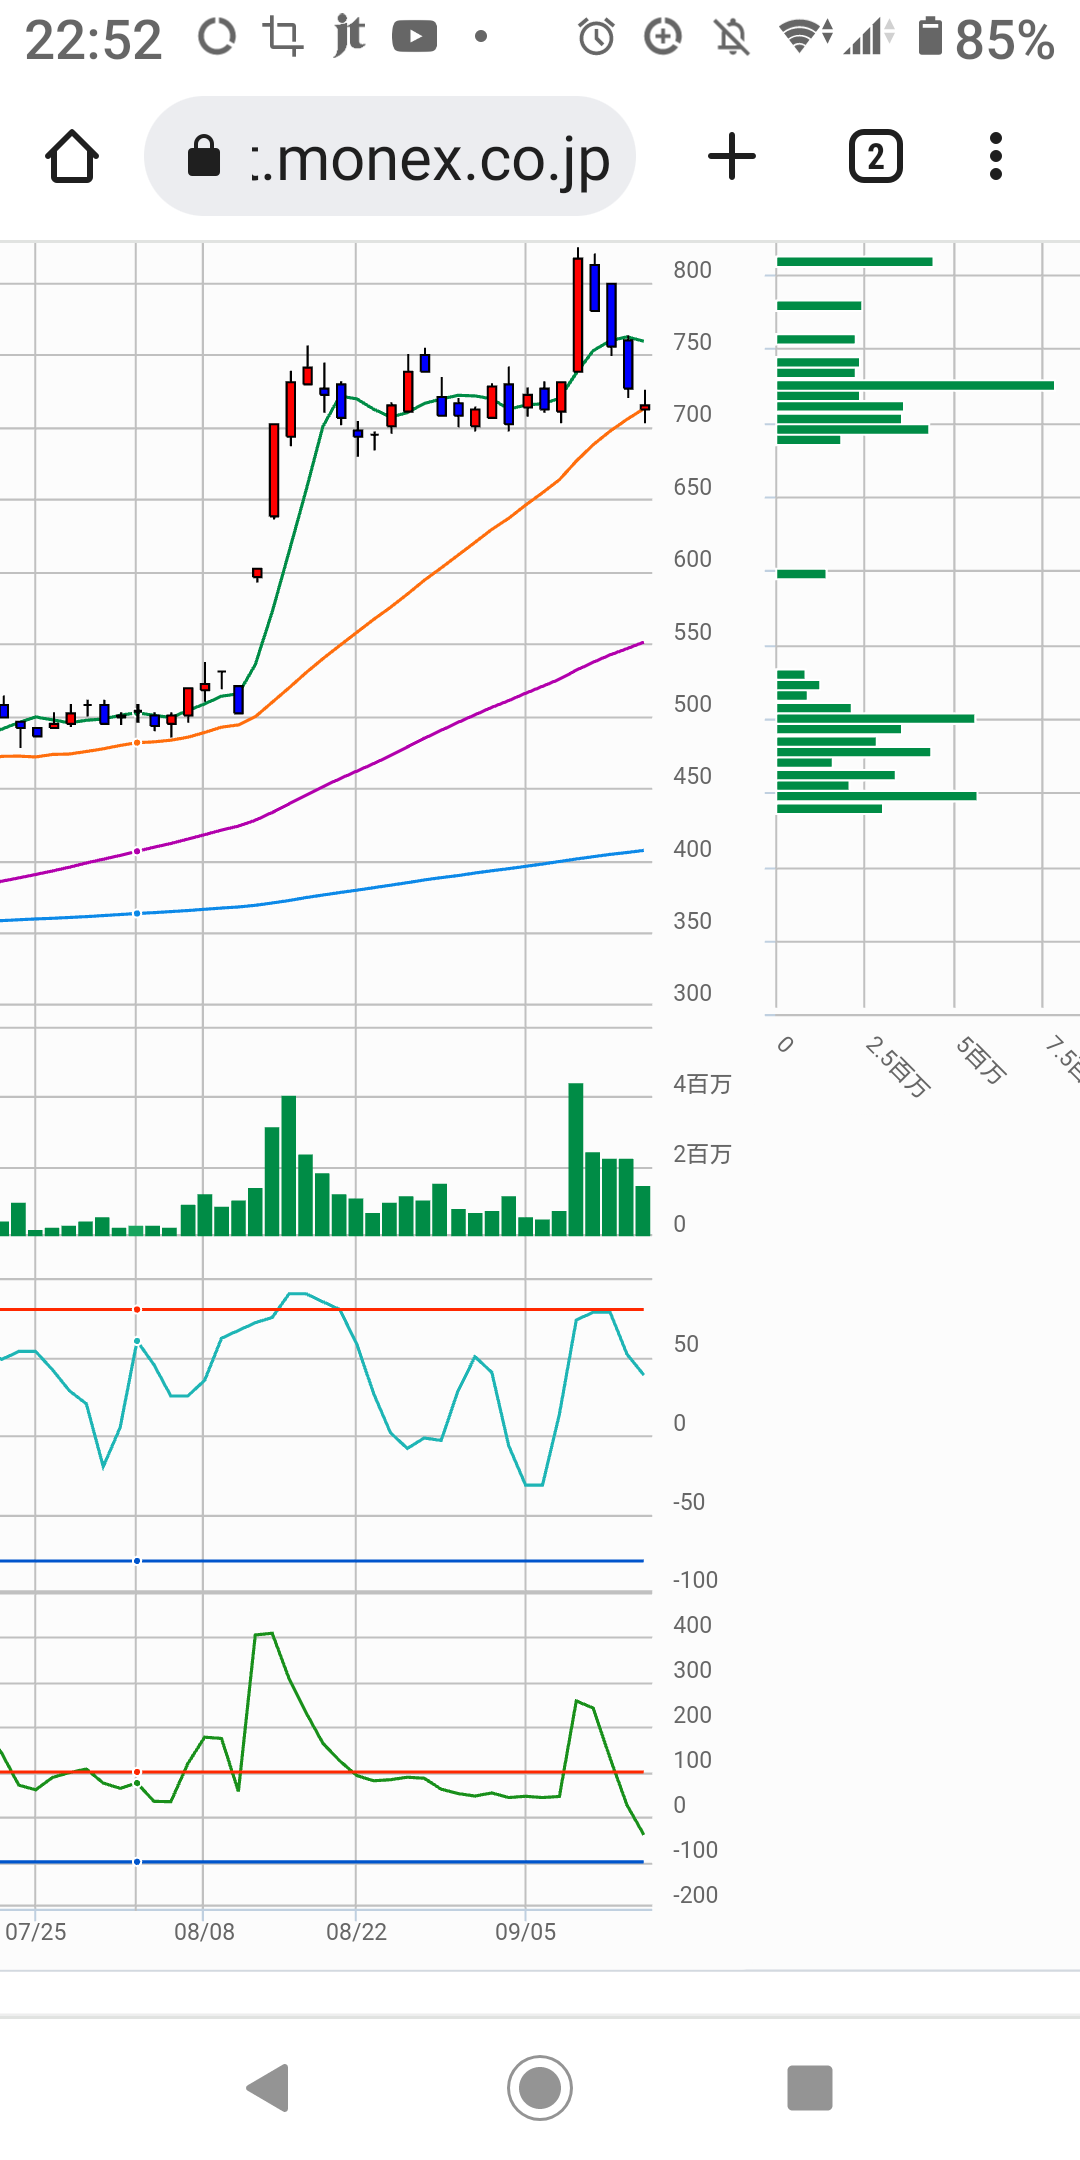Open Chrome three-dot overflow menu
The image size is (1080, 2160).
pyautogui.click(x=995, y=157)
